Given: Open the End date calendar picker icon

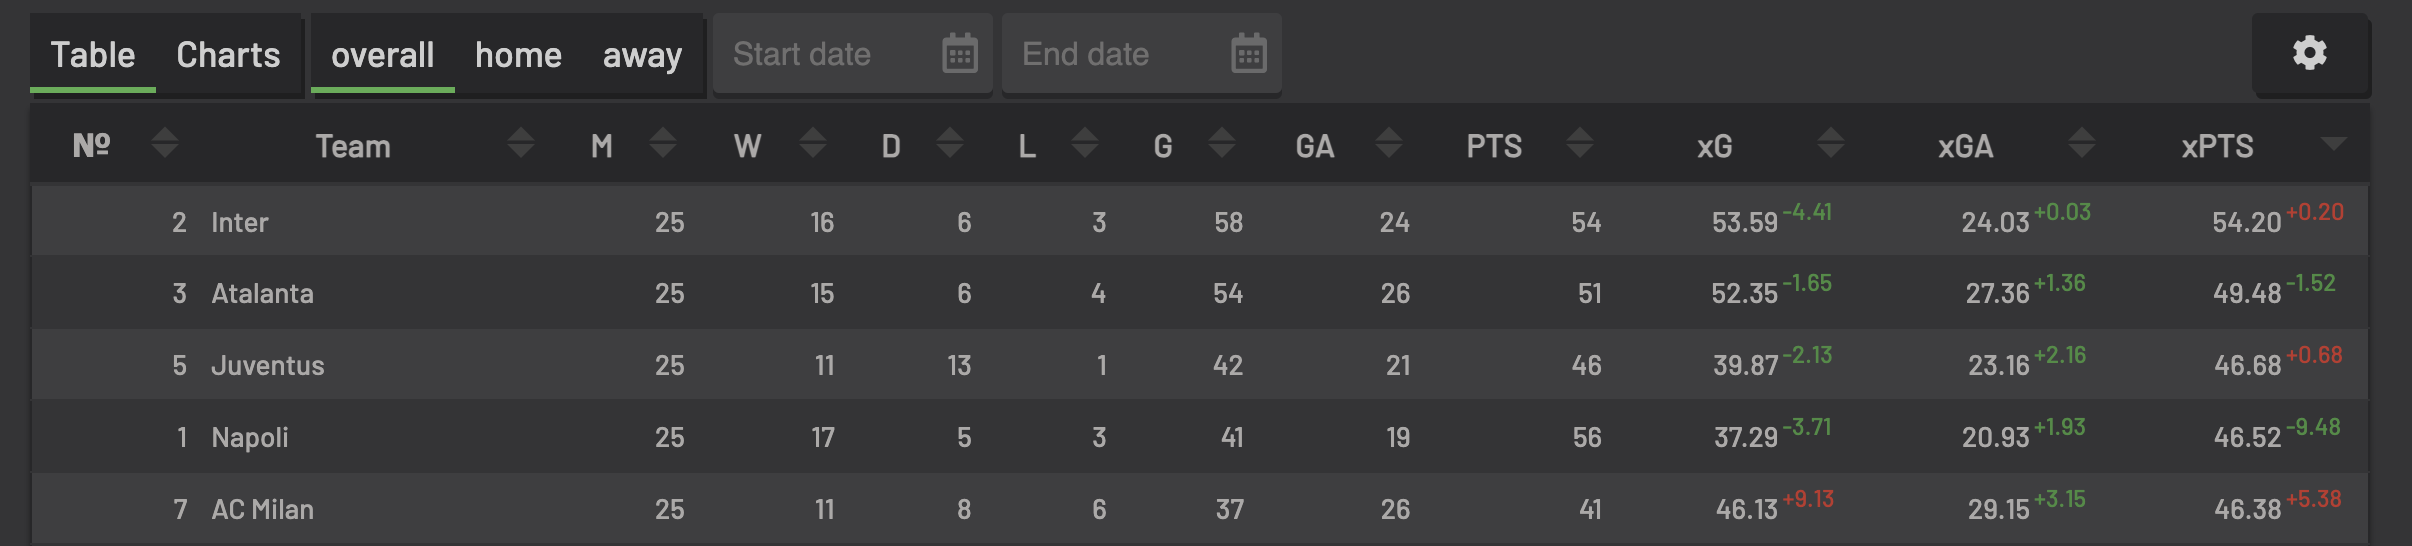Looking at the screenshot, I should click(1249, 54).
